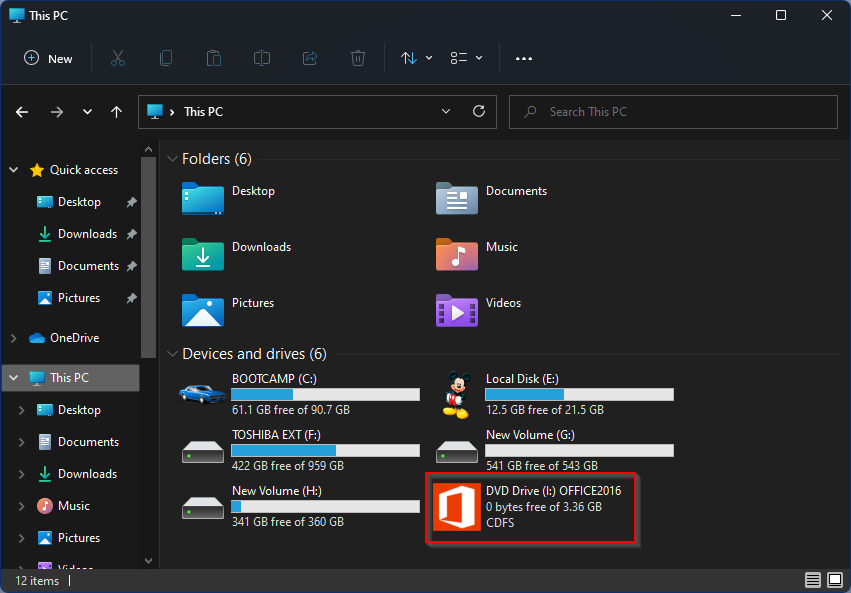Switch to details view in status bar

[x=812, y=580]
